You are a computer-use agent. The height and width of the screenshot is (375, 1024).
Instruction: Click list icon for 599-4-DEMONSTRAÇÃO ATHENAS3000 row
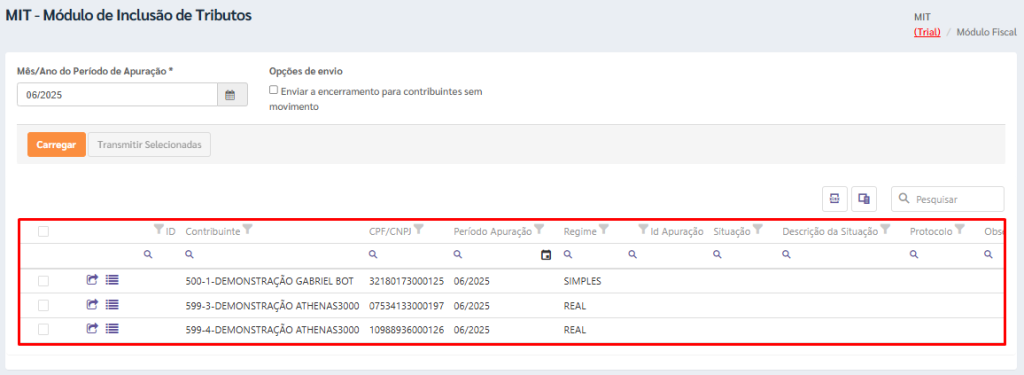pyautogui.click(x=112, y=329)
